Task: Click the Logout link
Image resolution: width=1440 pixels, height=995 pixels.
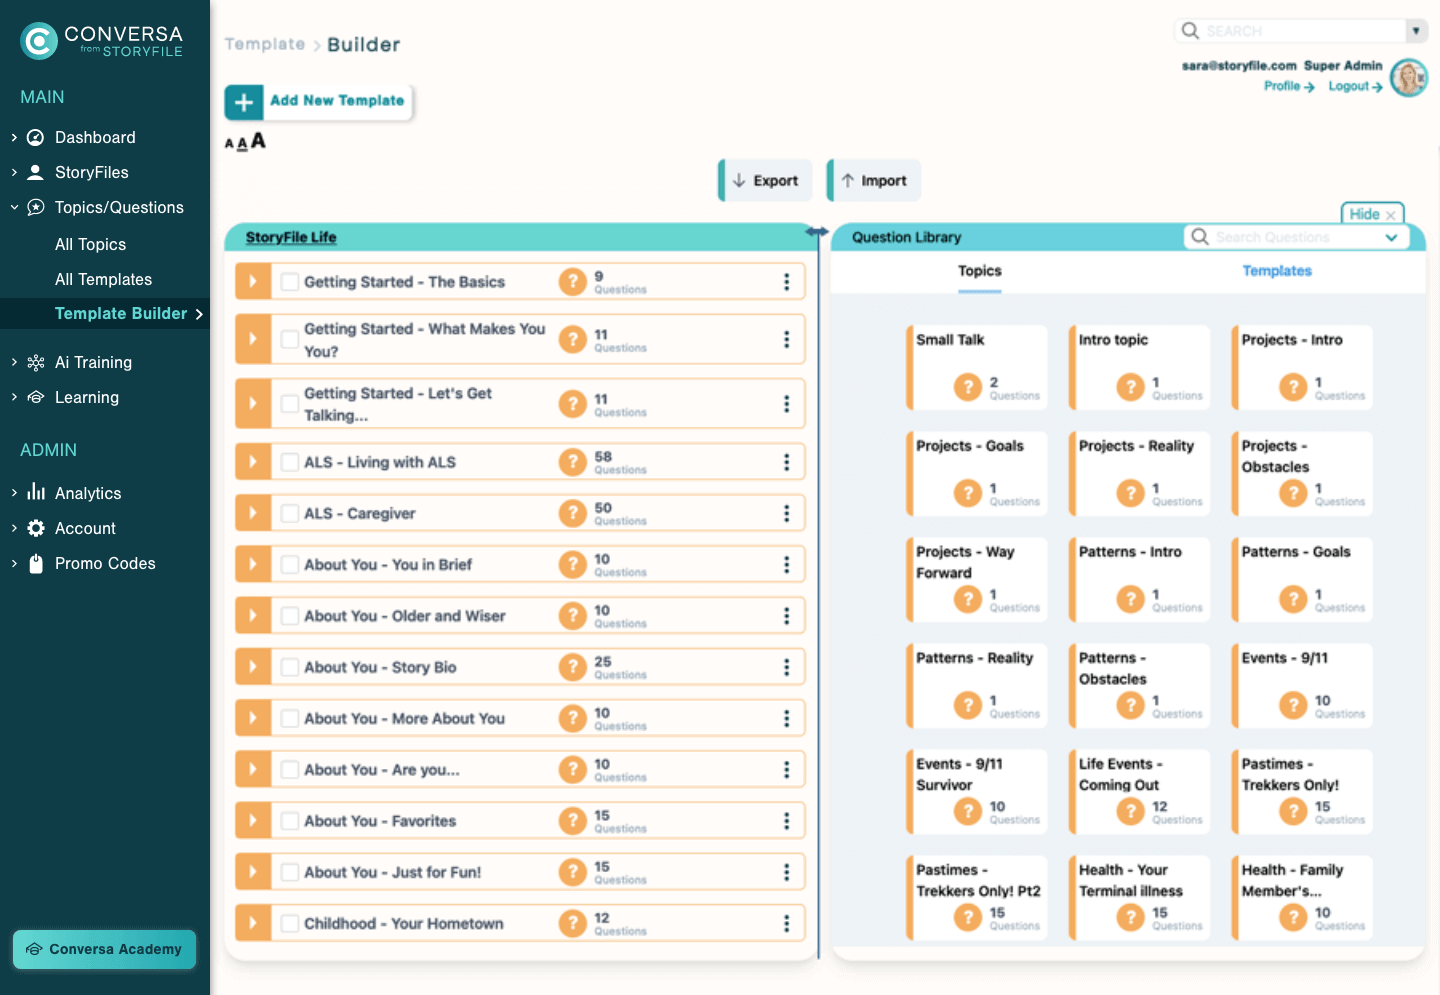Action: tap(1355, 86)
